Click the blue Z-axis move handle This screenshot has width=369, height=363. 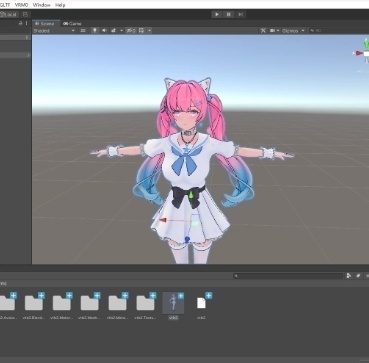(187, 239)
